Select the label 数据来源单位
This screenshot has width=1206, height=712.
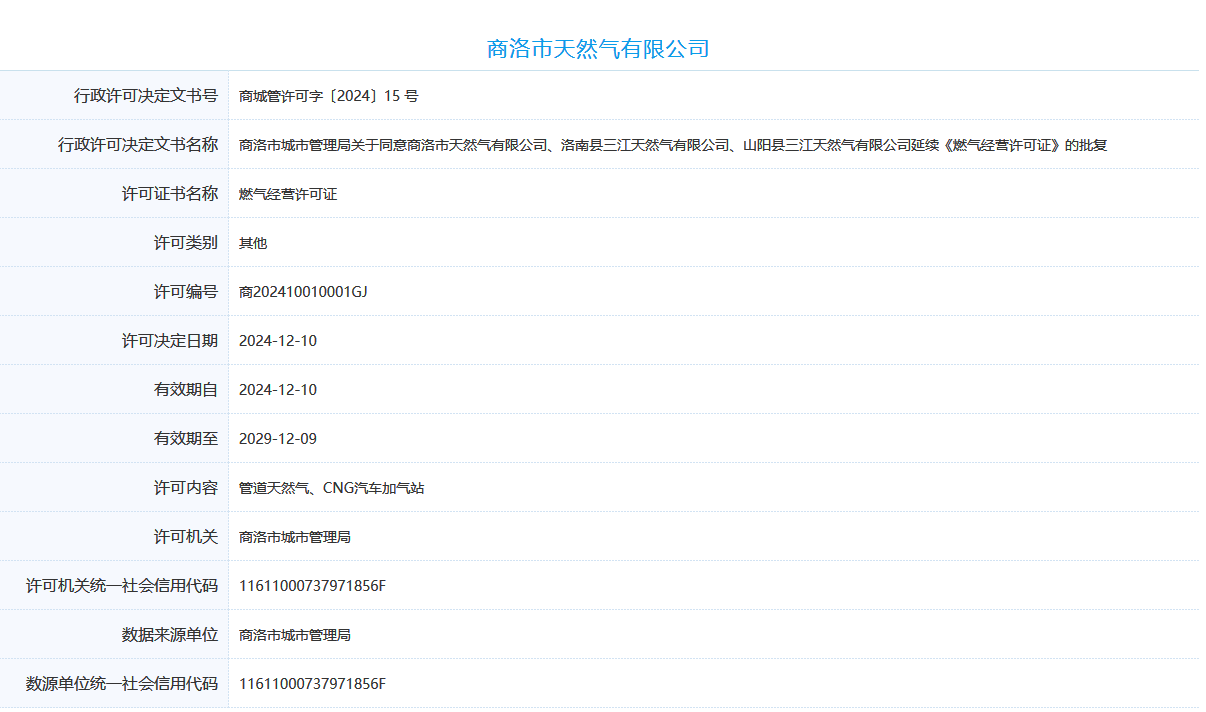click(170, 635)
